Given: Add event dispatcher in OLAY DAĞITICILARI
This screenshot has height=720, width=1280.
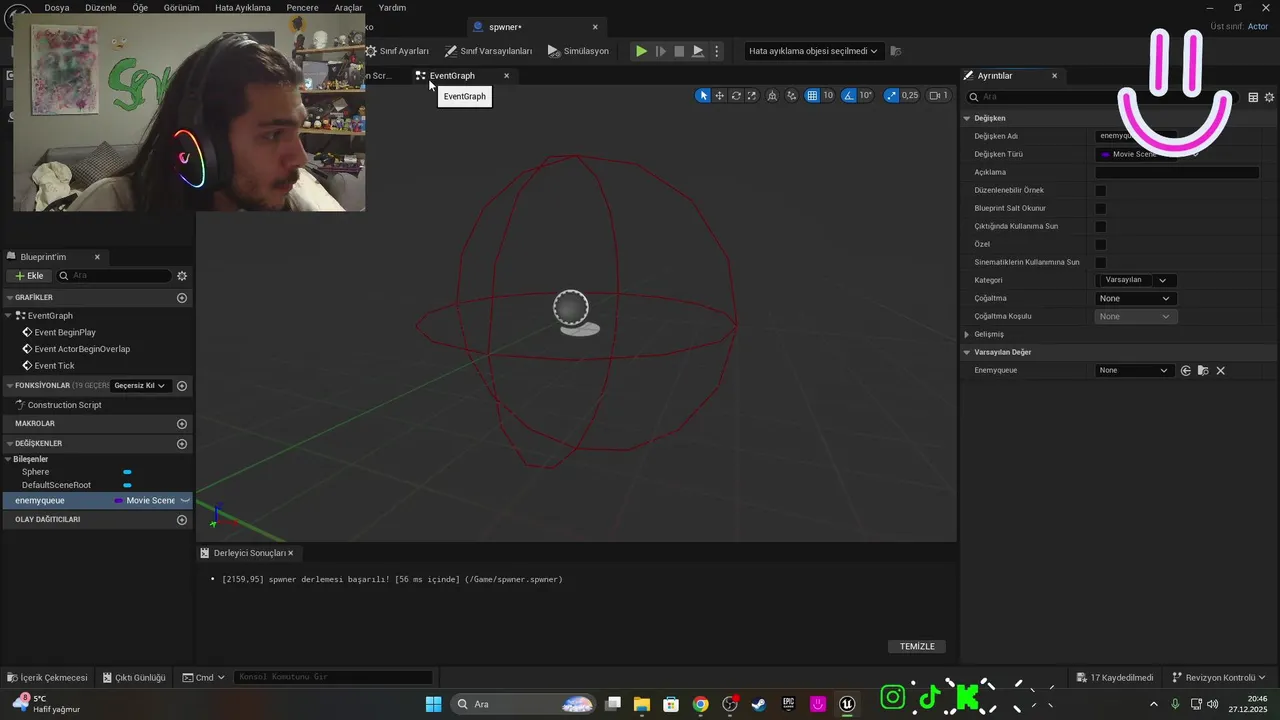Looking at the screenshot, I should (x=182, y=520).
